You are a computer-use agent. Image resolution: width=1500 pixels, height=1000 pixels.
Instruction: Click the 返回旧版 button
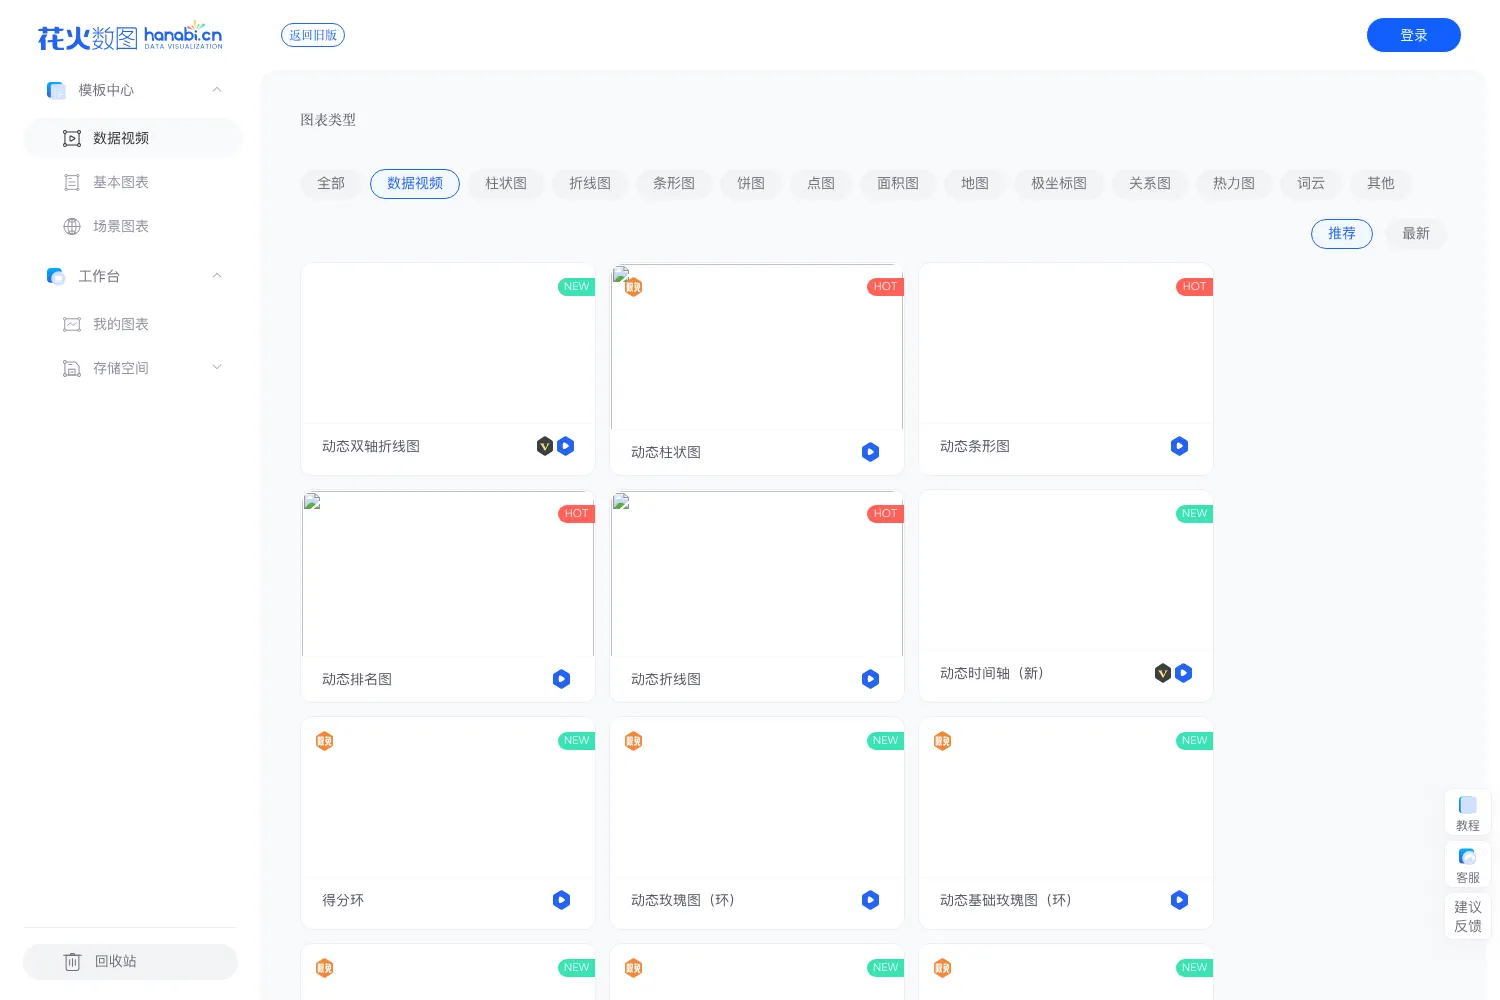[313, 35]
